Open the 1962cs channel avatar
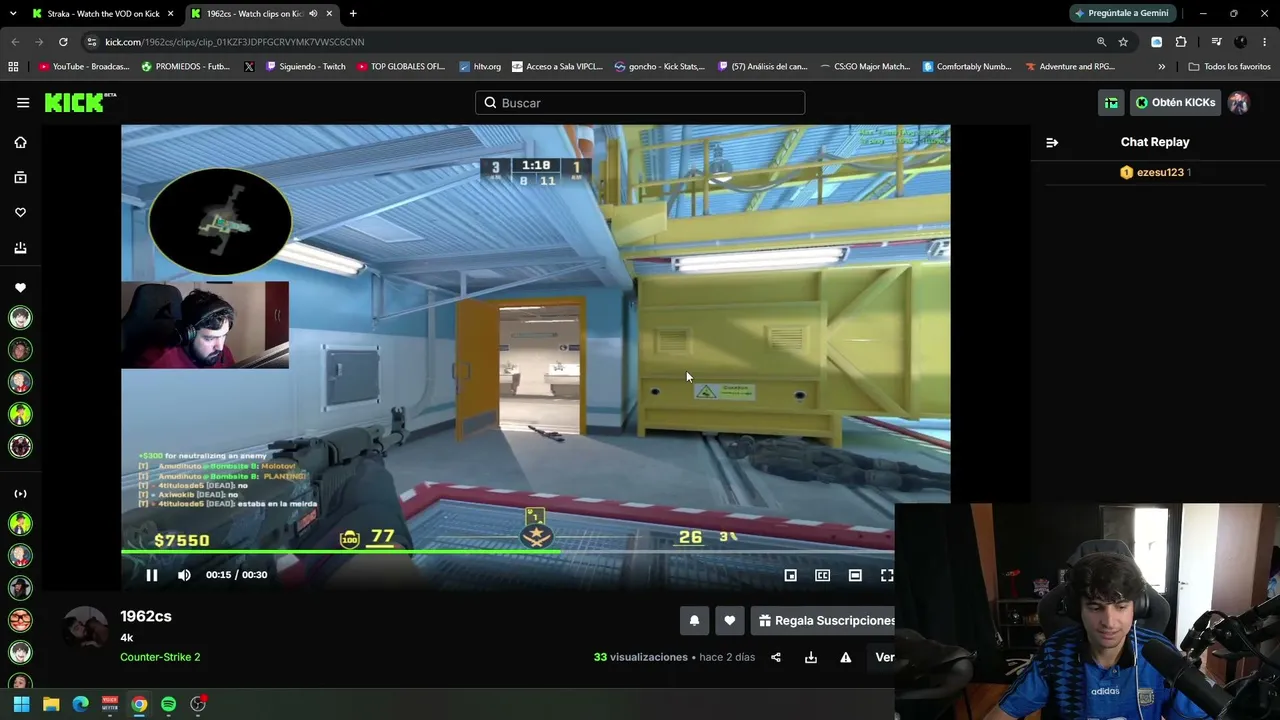 pos(86,628)
